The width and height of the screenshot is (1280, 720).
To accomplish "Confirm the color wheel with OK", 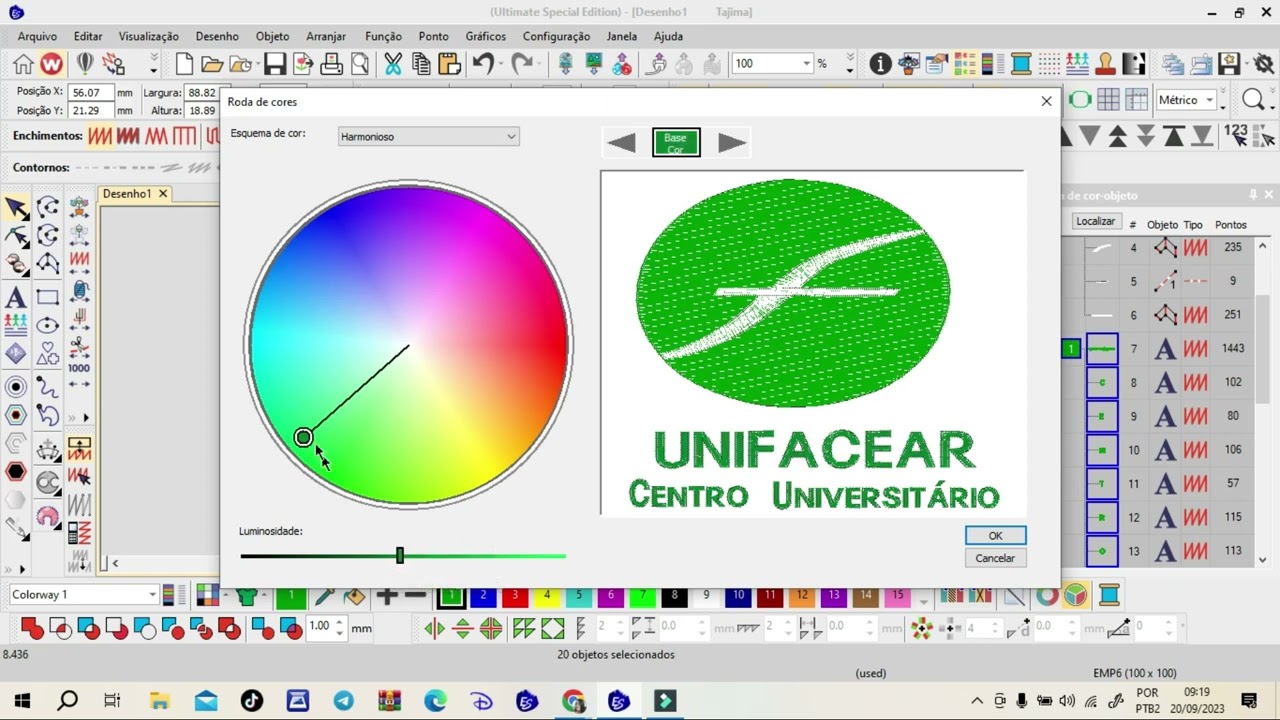I will tap(995, 536).
